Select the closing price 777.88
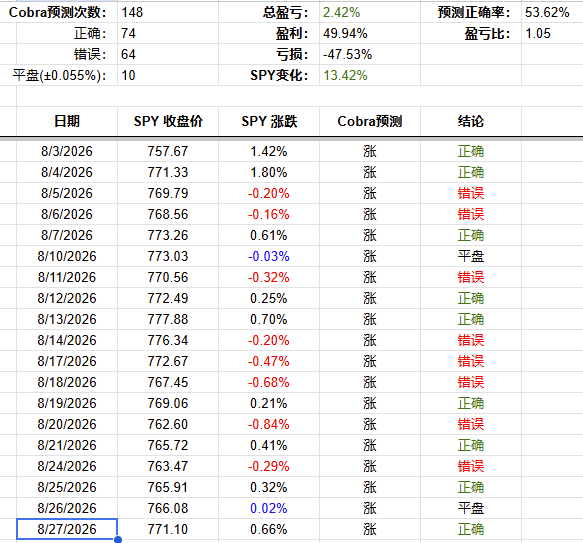Image resolution: width=583 pixels, height=543 pixels. click(x=168, y=319)
